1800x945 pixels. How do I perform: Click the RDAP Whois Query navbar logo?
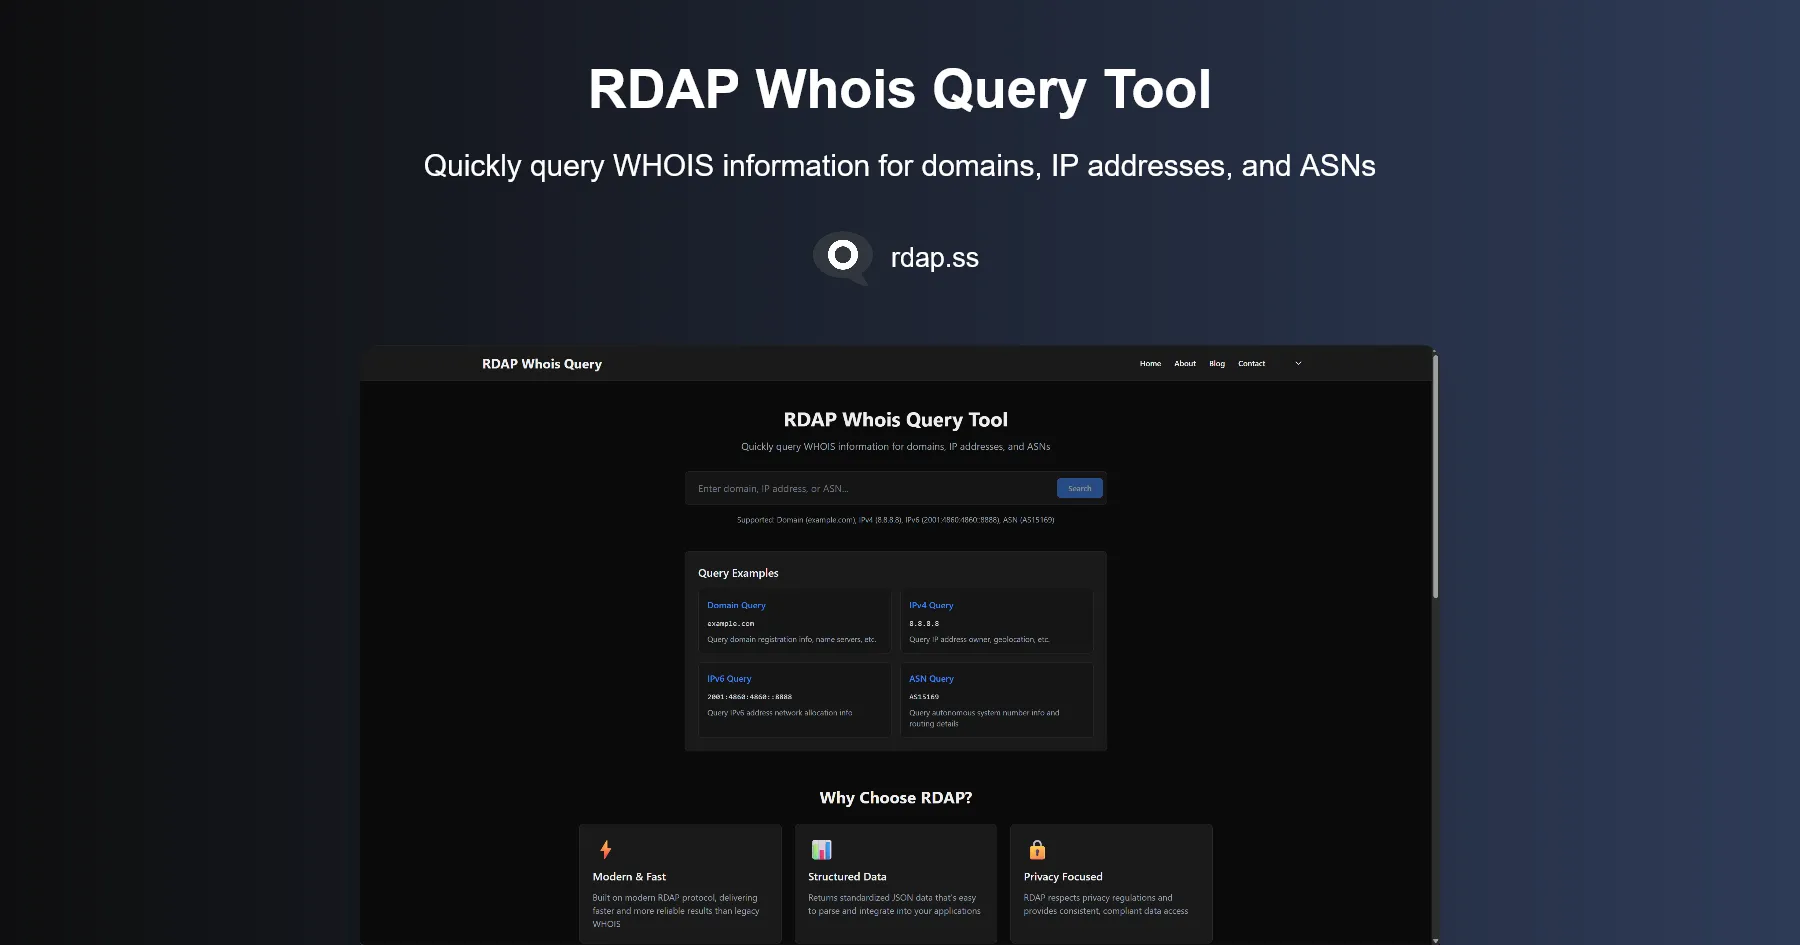pos(541,363)
